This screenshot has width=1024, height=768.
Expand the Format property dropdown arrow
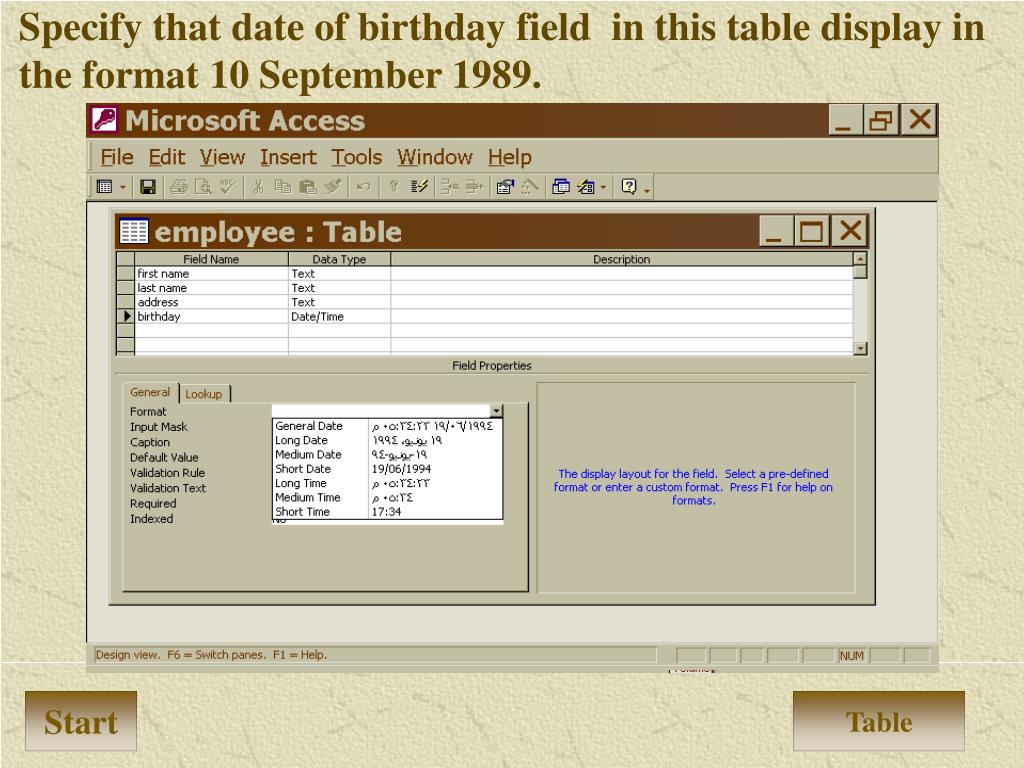pyautogui.click(x=497, y=411)
